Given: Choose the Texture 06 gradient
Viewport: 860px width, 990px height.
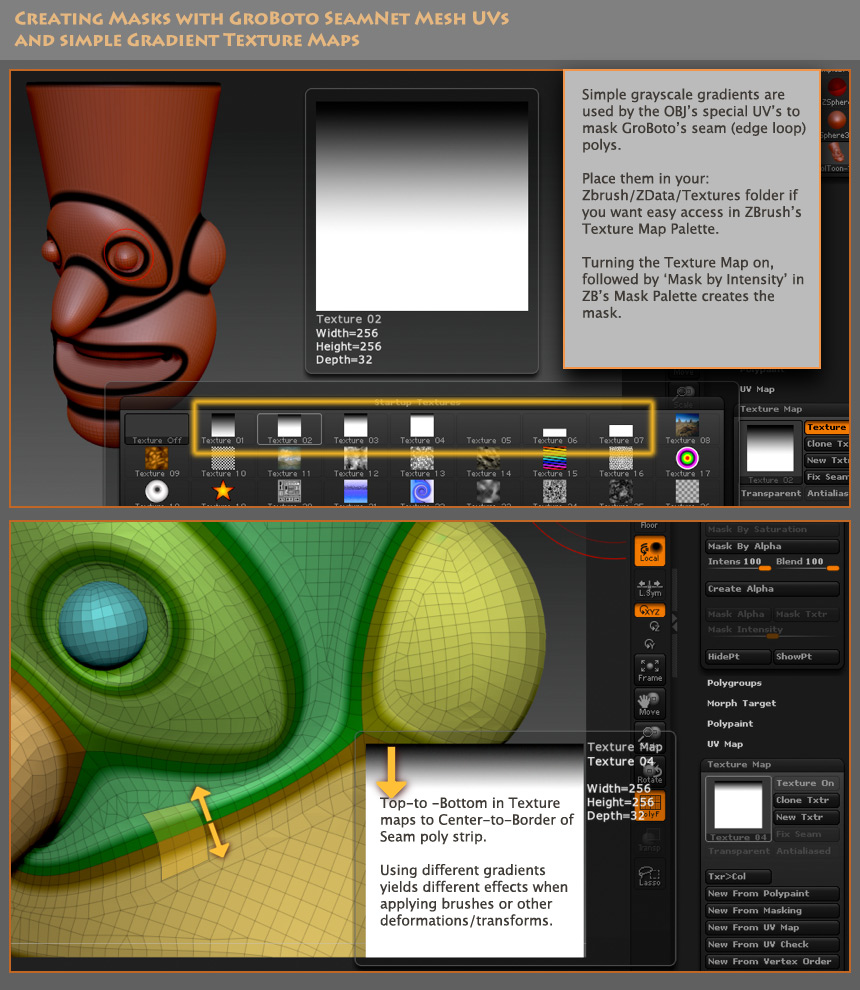Looking at the screenshot, I should (x=554, y=429).
